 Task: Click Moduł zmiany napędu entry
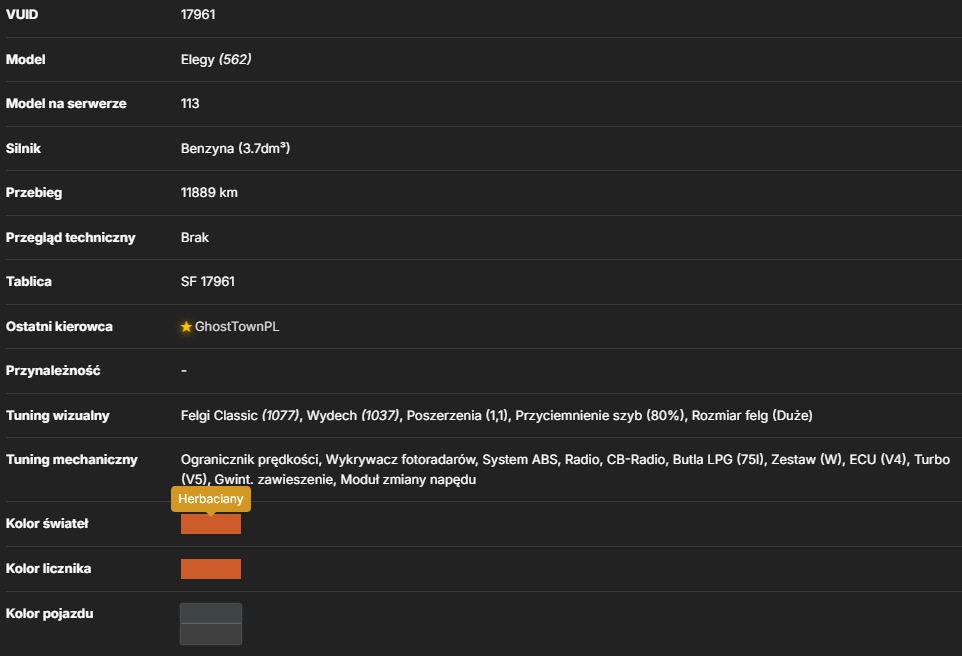pos(408,480)
